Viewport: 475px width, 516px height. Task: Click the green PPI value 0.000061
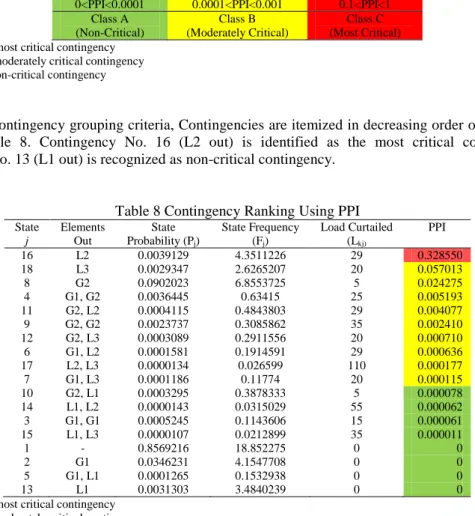[439, 421]
